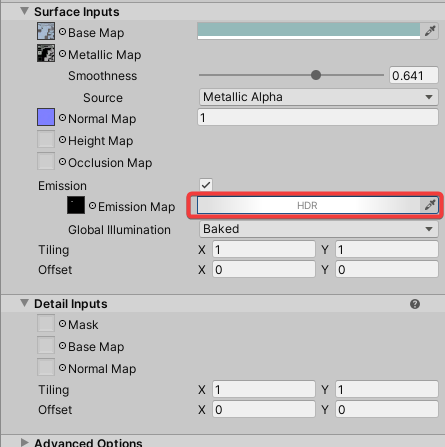
Task: Expand the Advanced Options section
Action: pos(24,442)
